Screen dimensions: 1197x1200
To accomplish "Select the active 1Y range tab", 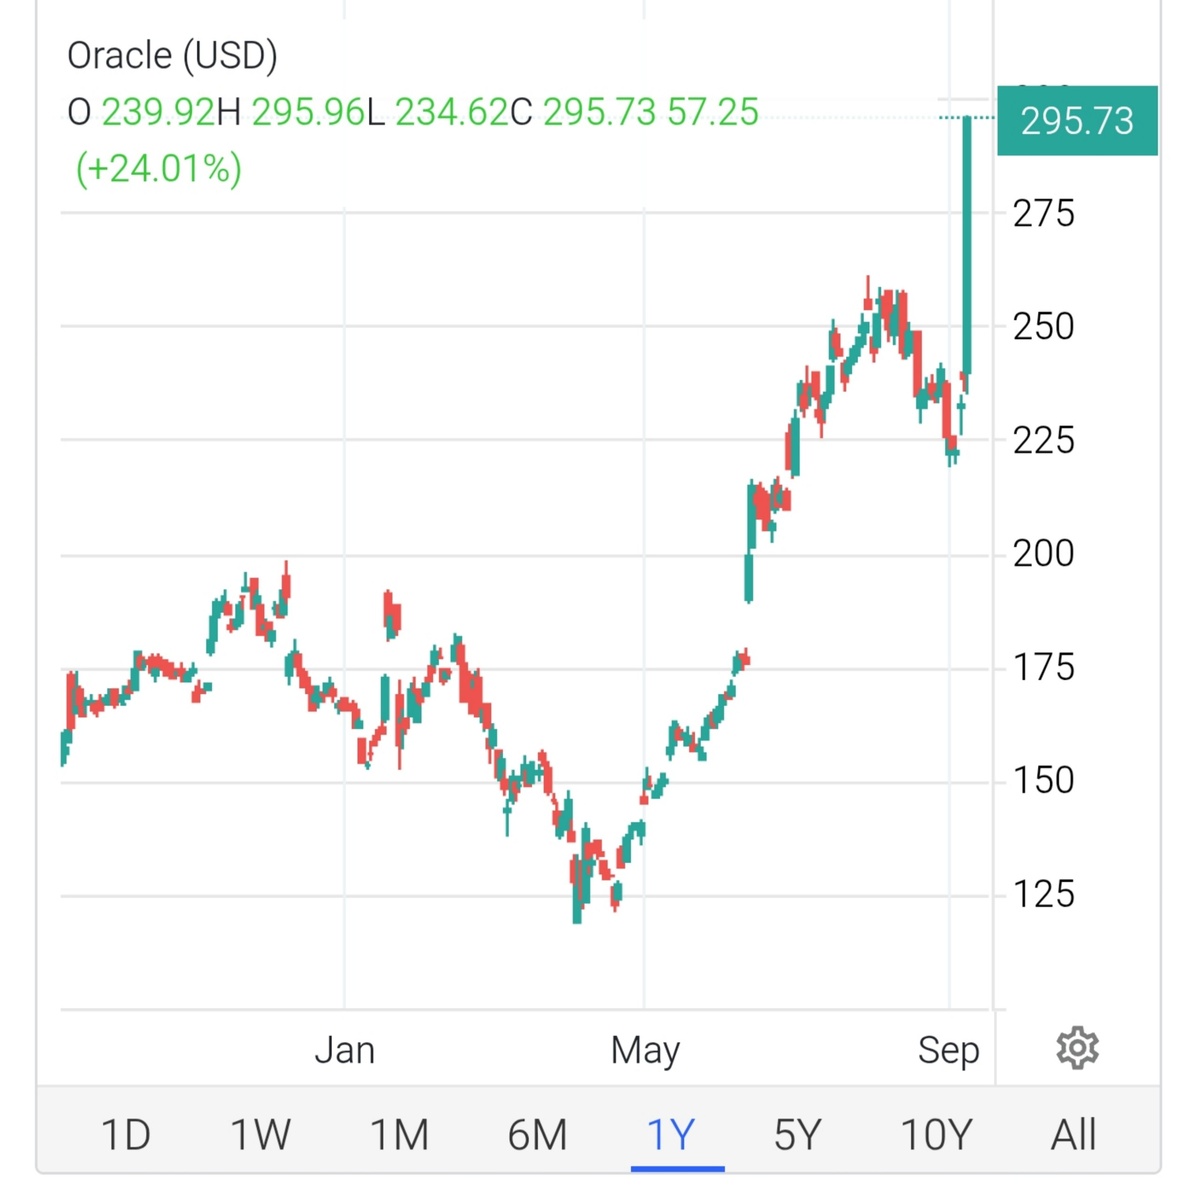I will pyautogui.click(x=671, y=1135).
